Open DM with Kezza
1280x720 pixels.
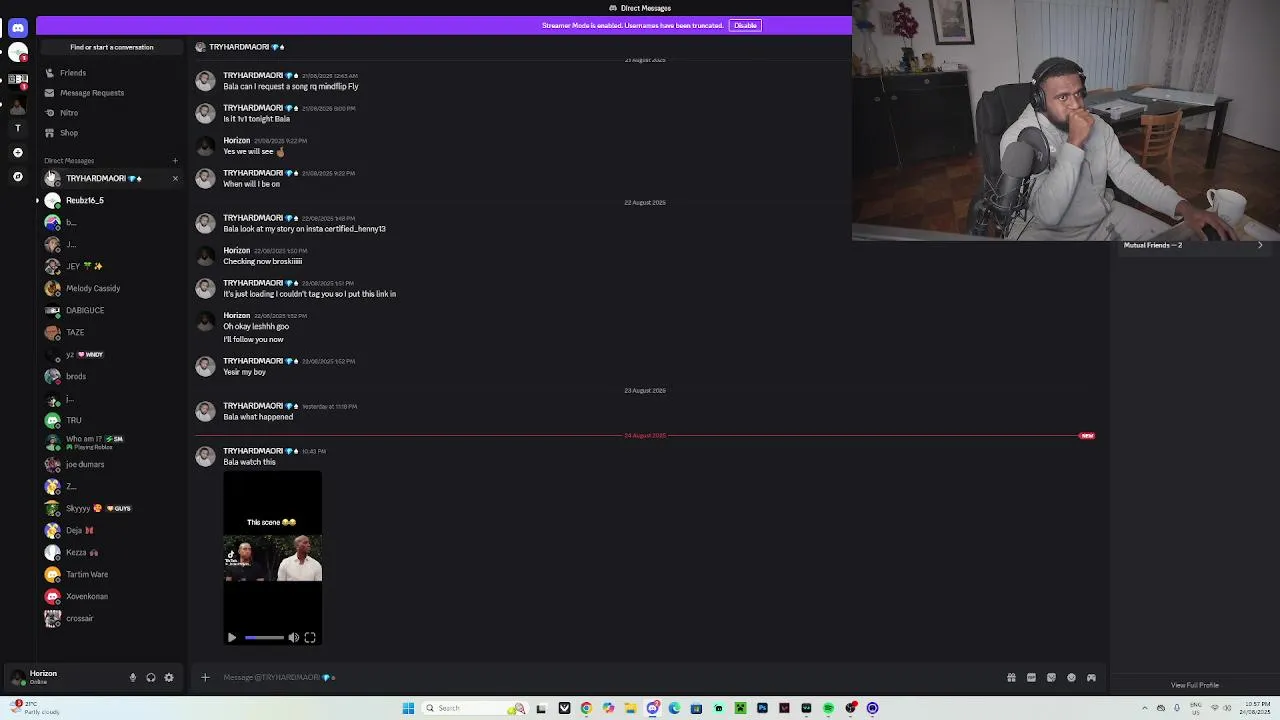click(110, 553)
